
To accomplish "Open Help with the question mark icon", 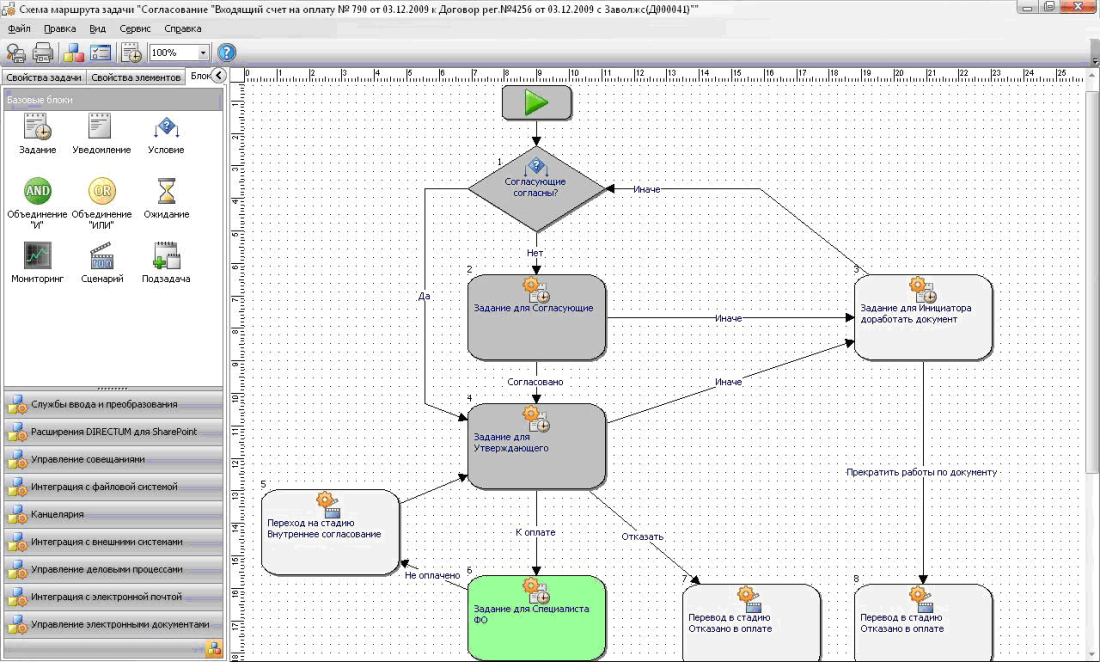I will coord(227,53).
